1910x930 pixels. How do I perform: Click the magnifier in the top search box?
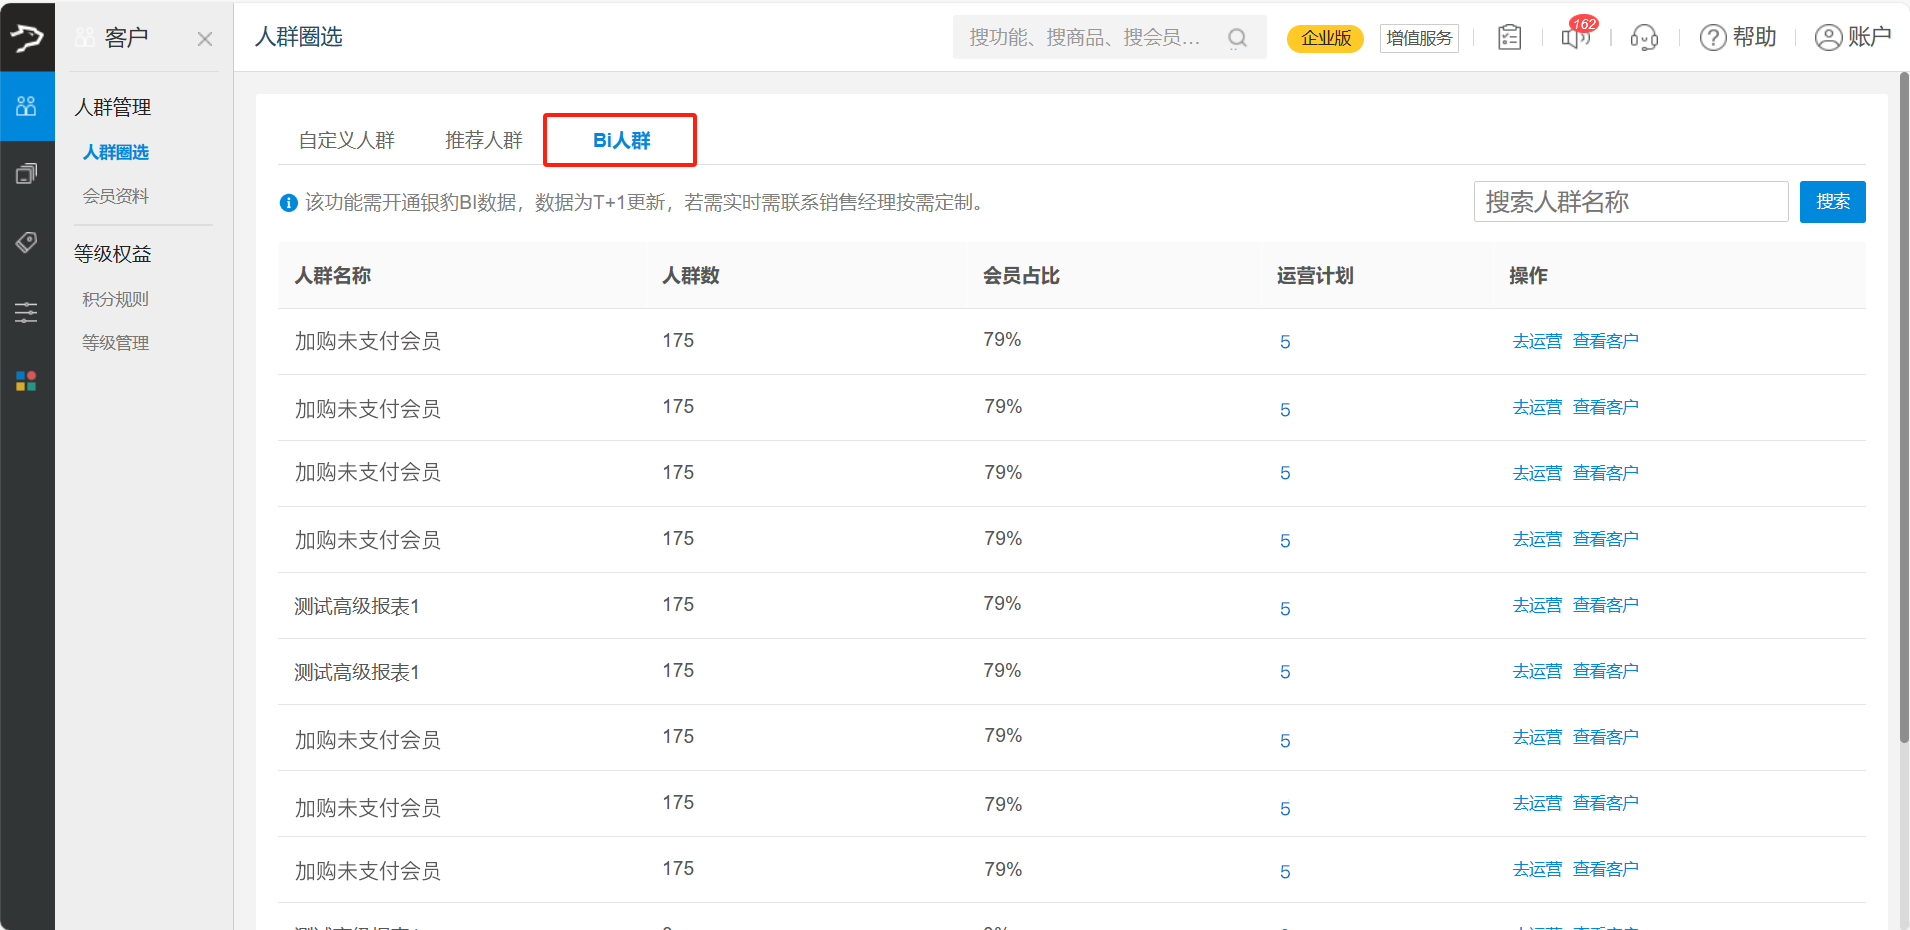[x=1237, y=38]
